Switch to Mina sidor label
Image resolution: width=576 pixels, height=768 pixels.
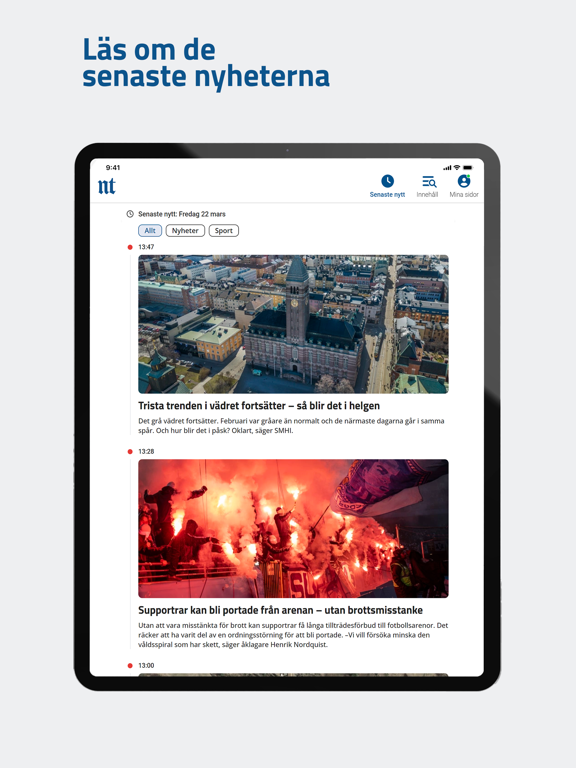click(x=464, y=194)
